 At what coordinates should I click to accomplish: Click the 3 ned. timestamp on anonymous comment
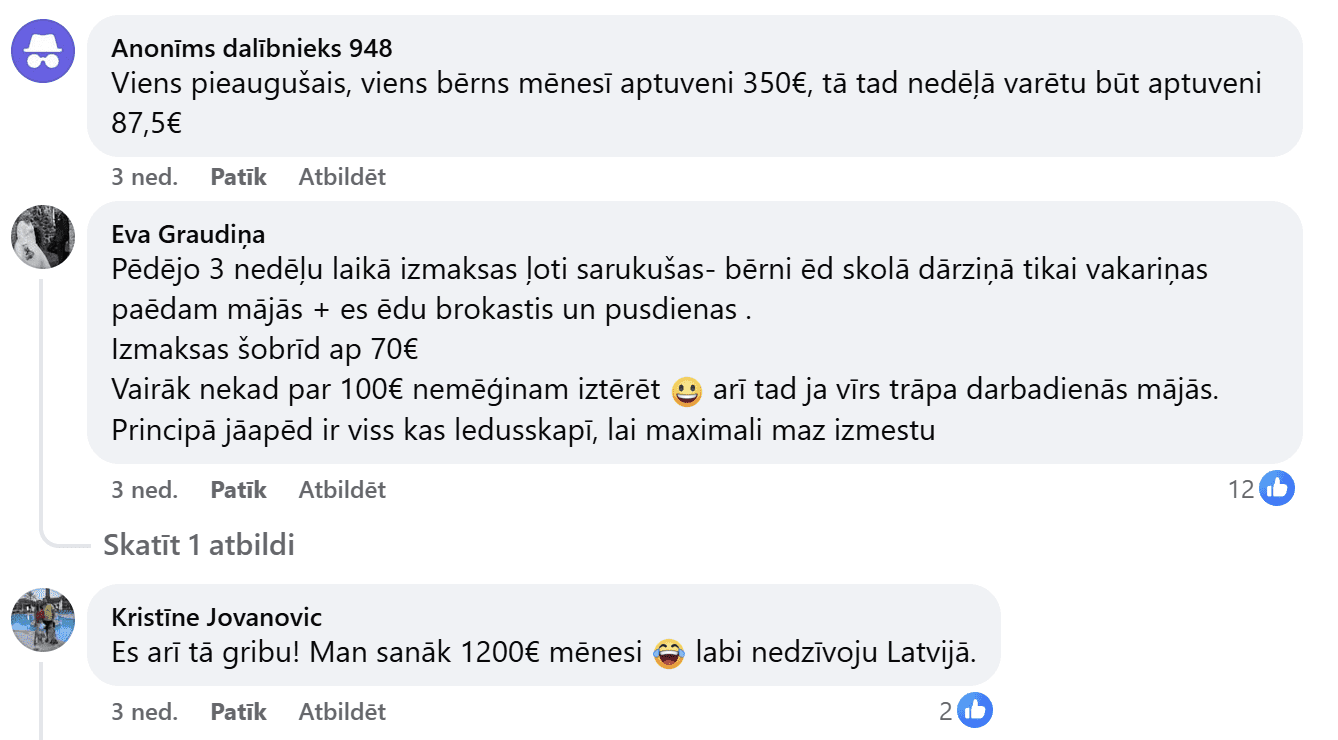pyautogui.click(x=144, y=177)
